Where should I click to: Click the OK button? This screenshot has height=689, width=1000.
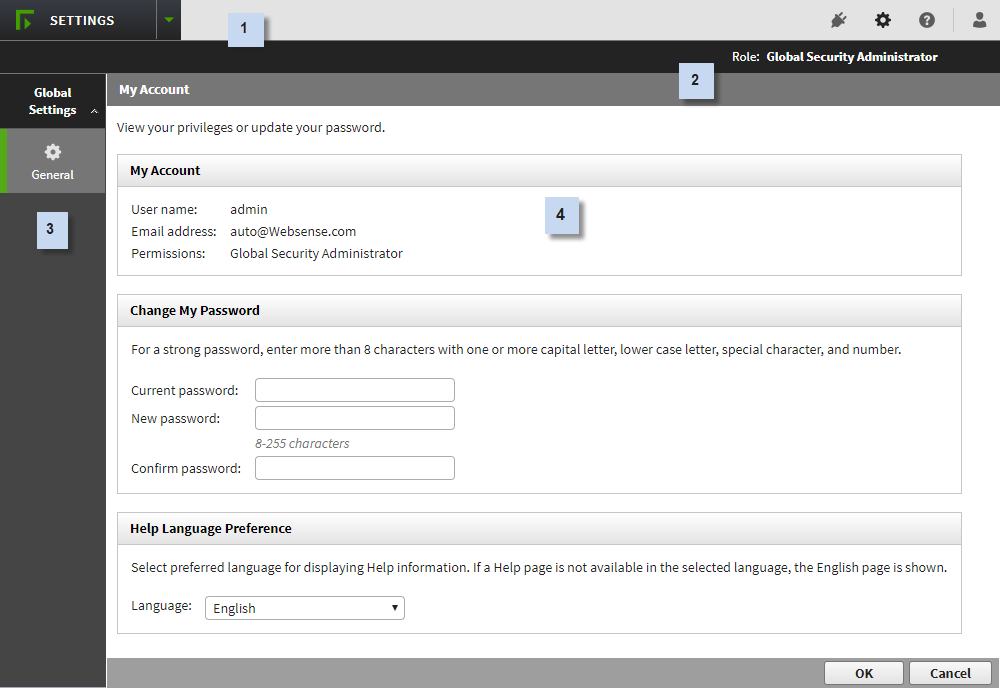pos(864,673)
